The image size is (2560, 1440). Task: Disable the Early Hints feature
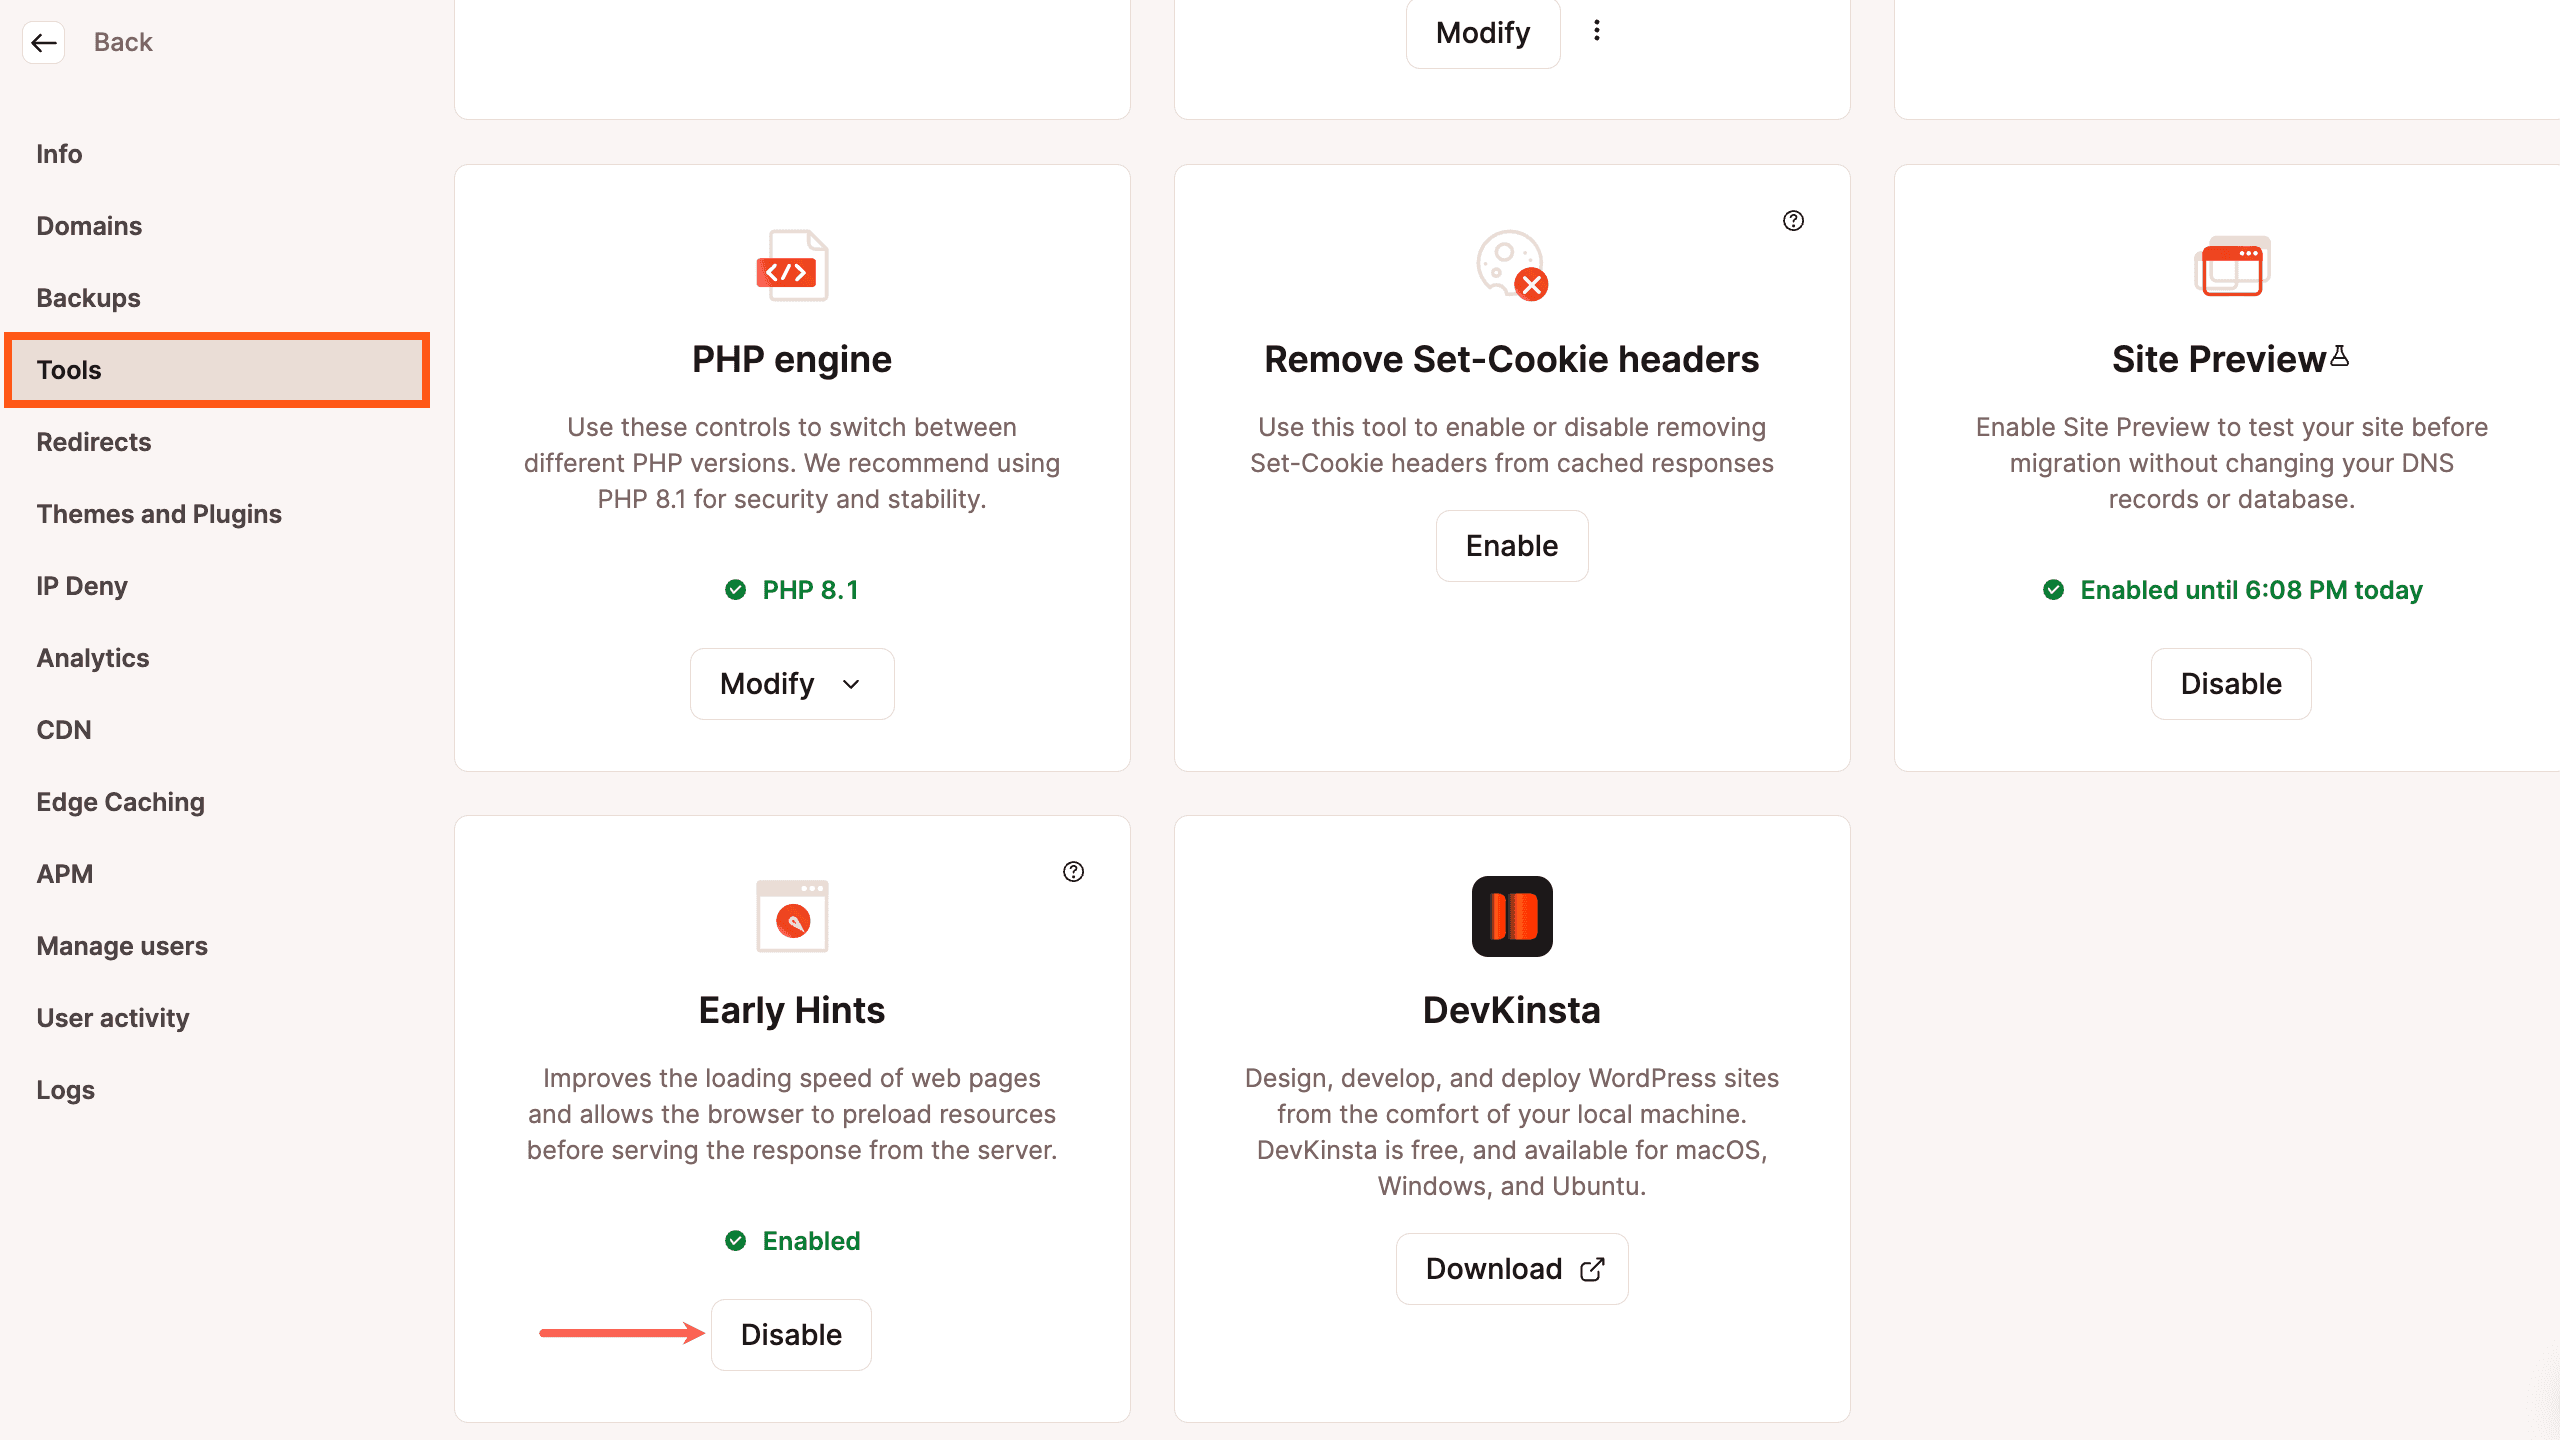[791, 1335]
